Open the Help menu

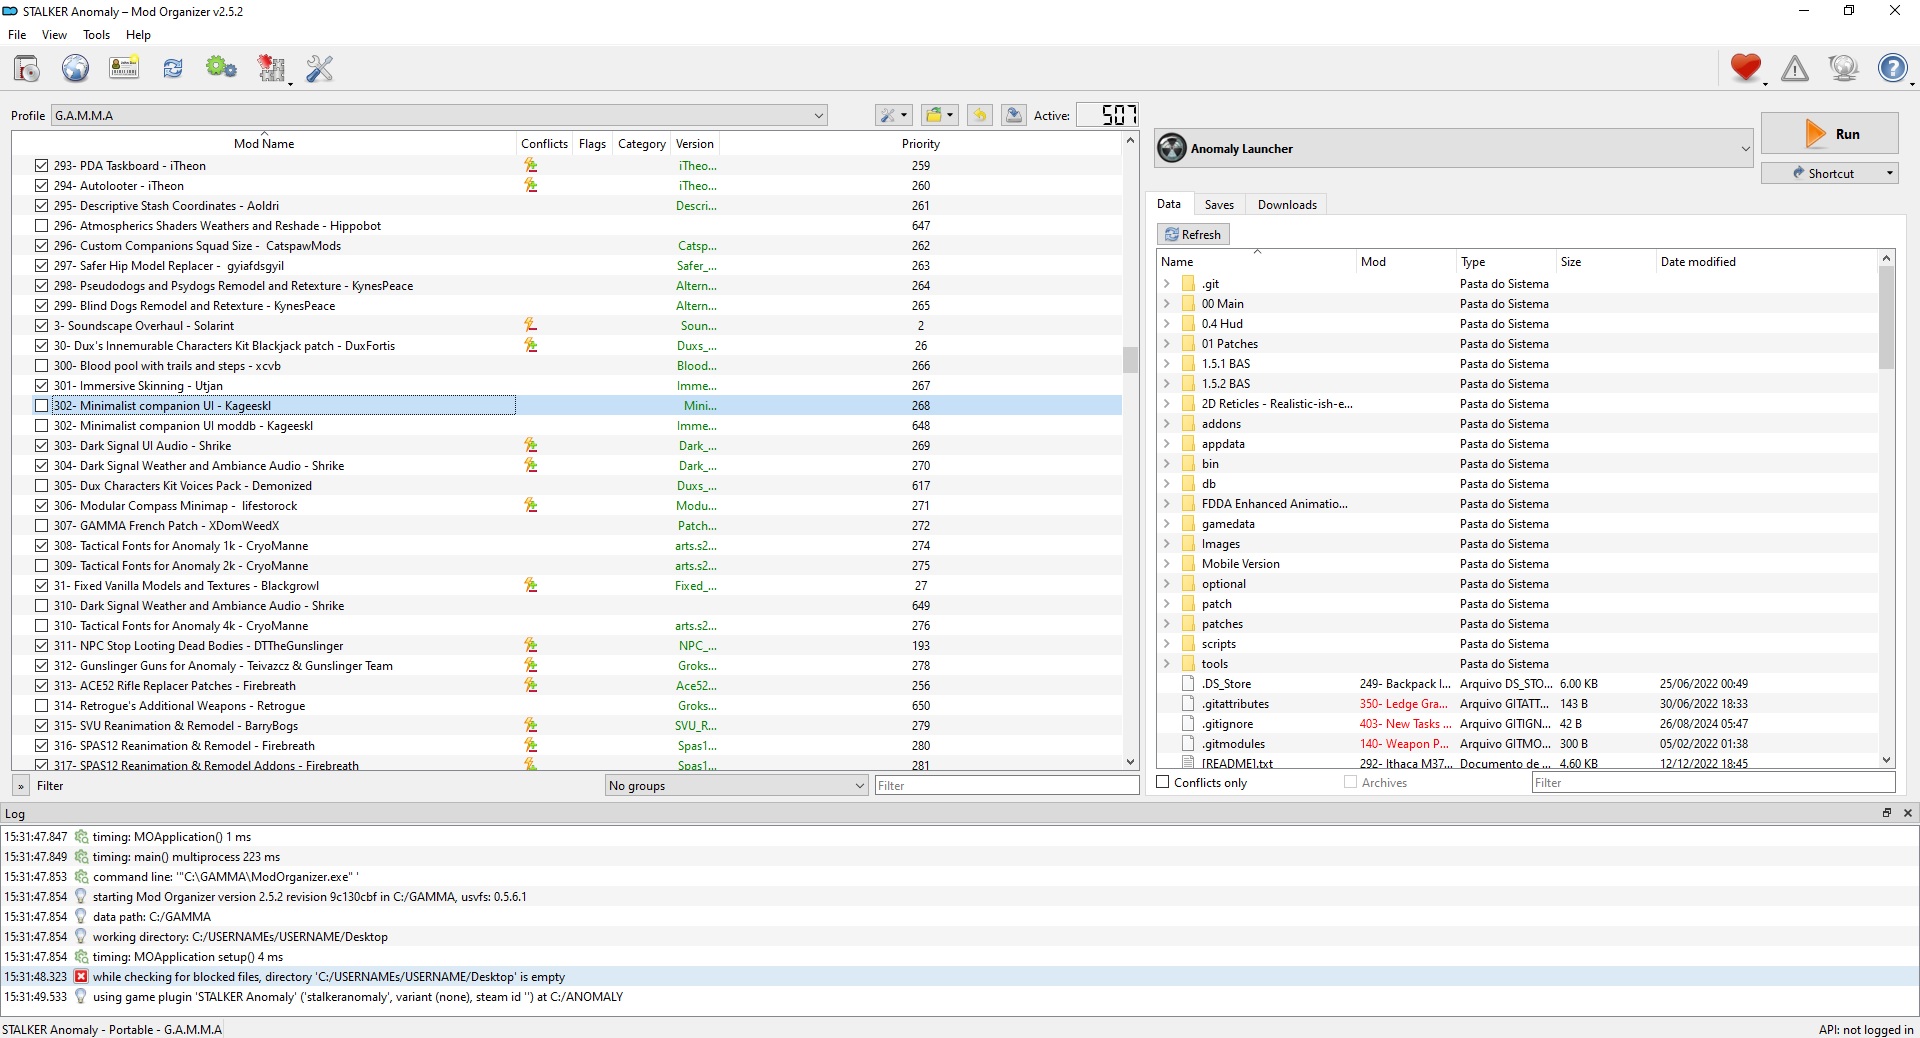pos(138,35)
